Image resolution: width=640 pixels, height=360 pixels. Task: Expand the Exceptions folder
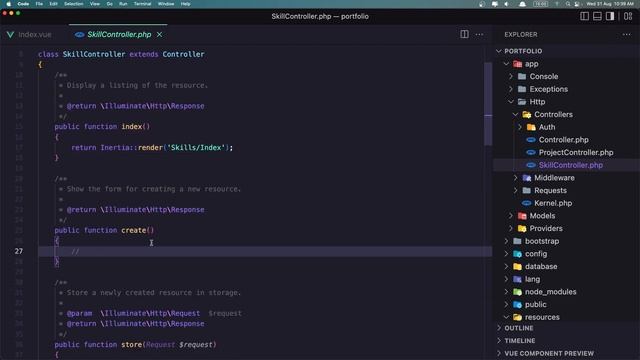[x=511, y=89]
